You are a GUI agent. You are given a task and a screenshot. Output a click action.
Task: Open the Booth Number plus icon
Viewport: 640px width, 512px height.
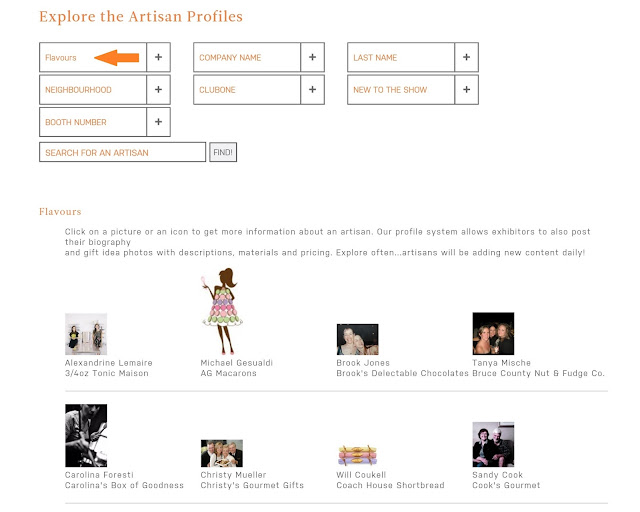coord(158,122)
